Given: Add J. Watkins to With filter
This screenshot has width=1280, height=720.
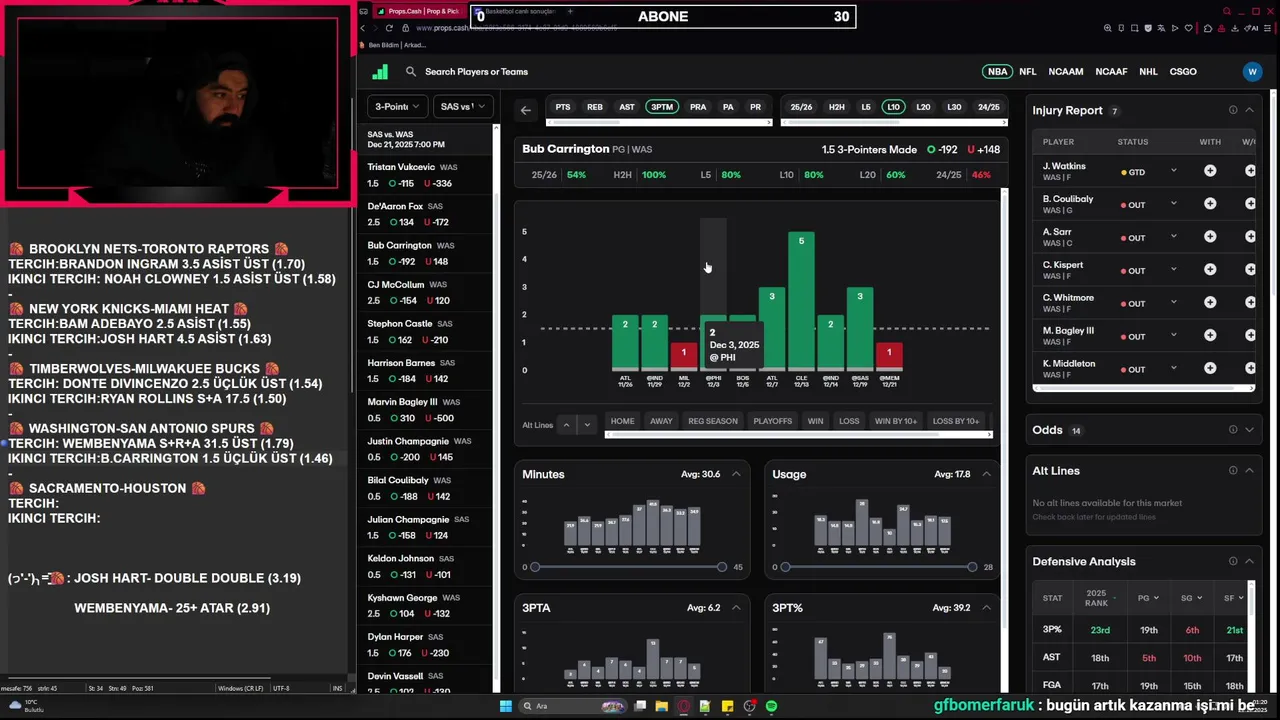Looking at the screenshot, I should [1210, 171].
